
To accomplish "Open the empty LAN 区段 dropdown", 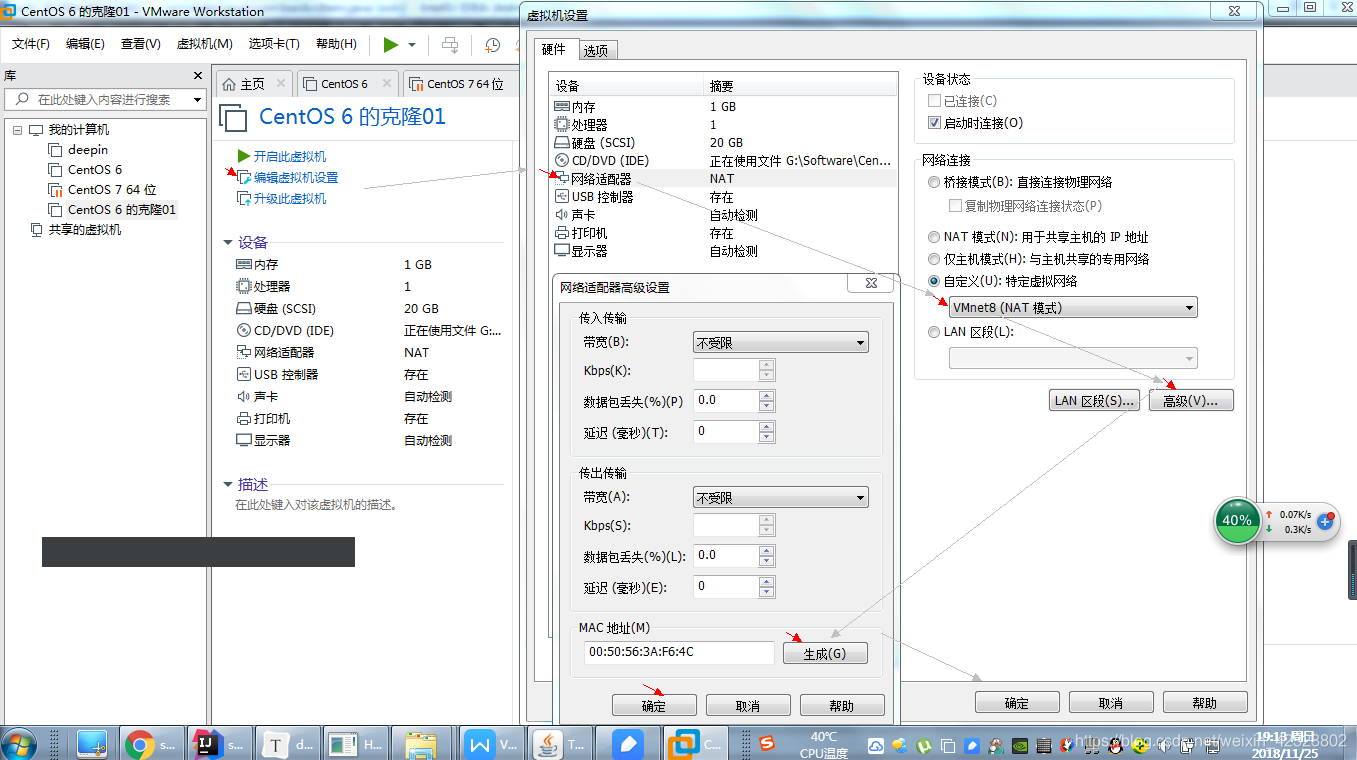I will coord(1073,358).
